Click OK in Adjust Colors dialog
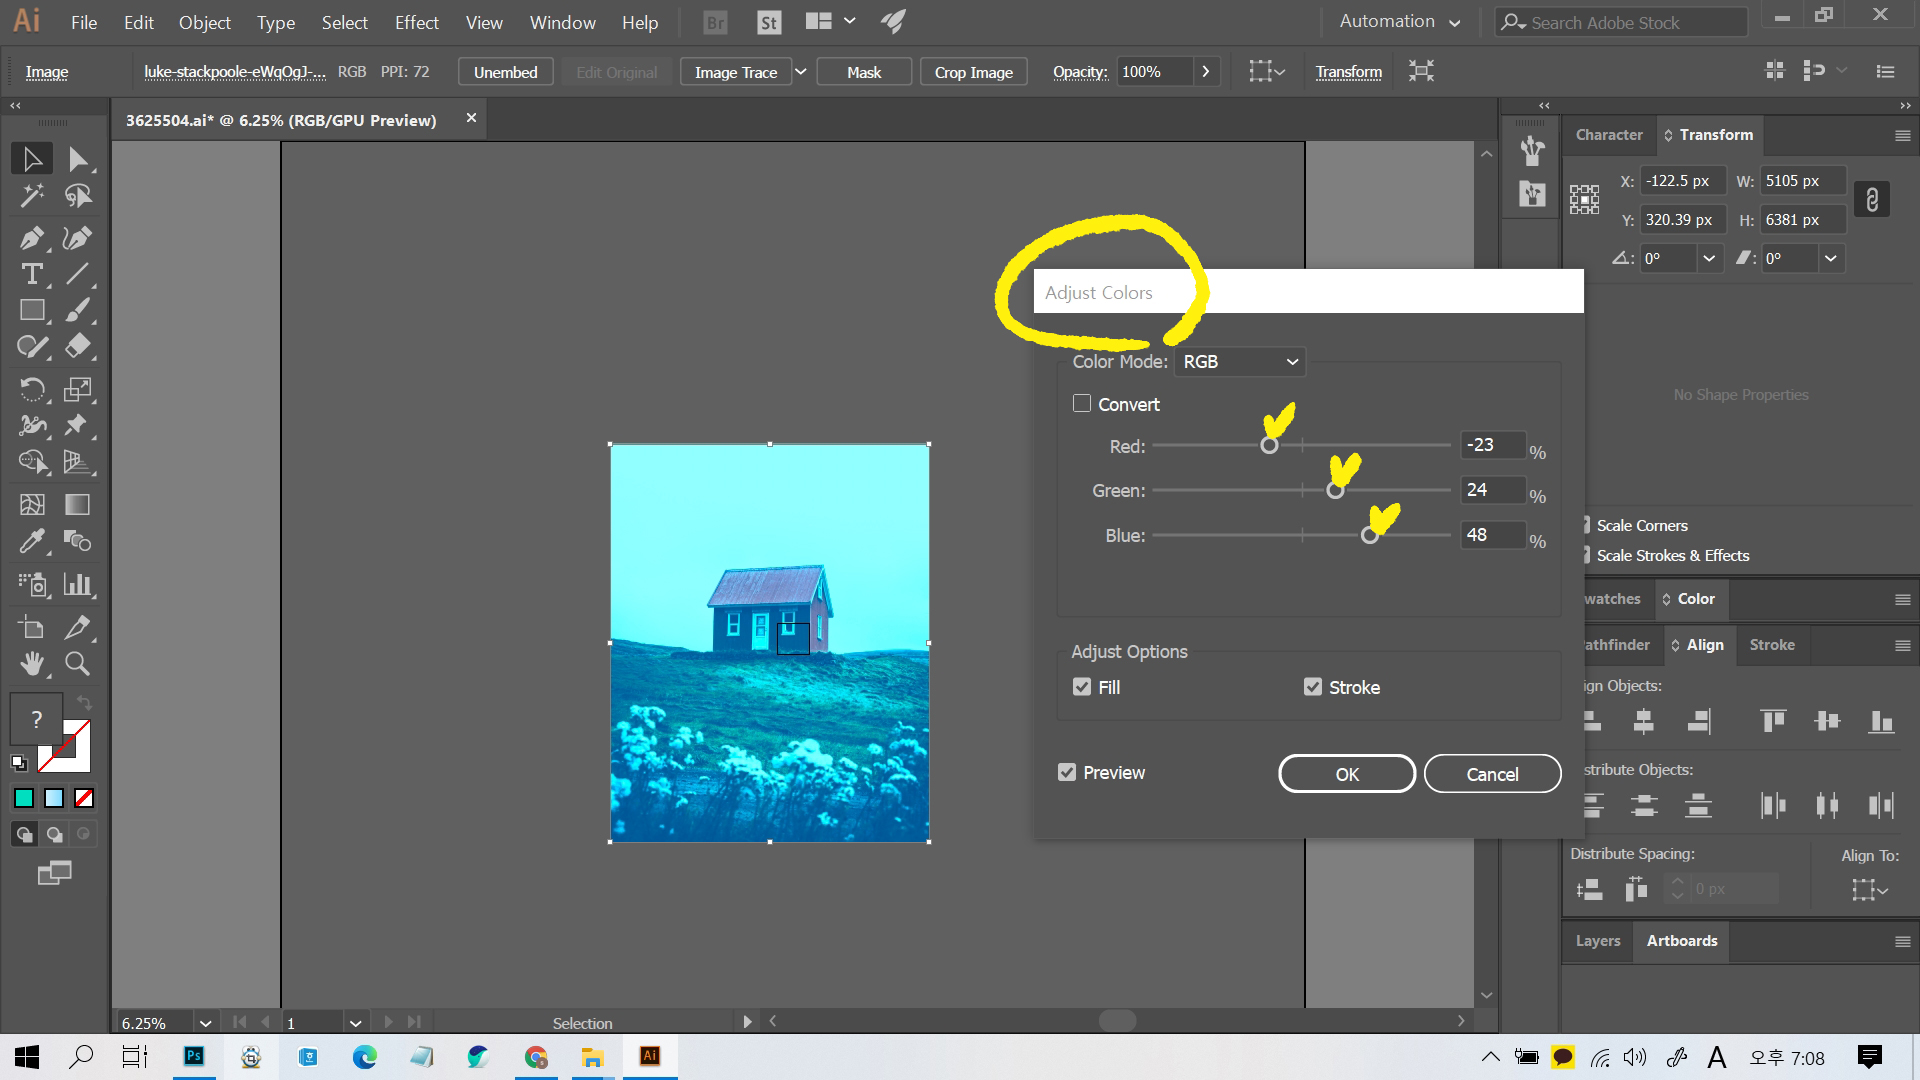Image resolution: width=1920 pixels, height=1080 pixels. 1346,774
